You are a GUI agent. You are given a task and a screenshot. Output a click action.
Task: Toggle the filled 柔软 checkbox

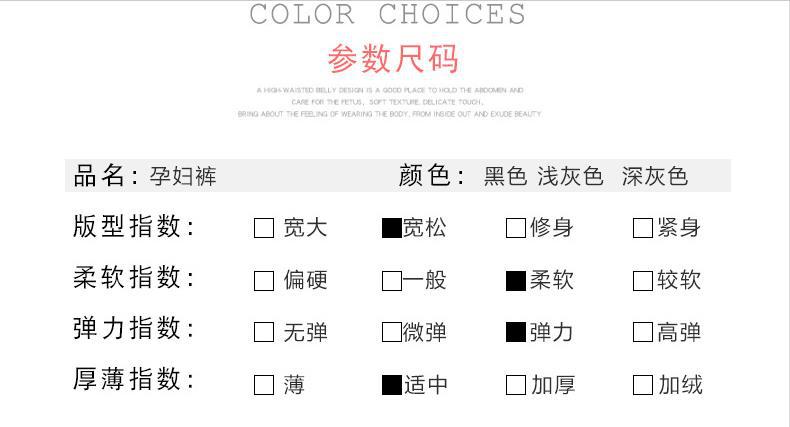tap(516, 281)
